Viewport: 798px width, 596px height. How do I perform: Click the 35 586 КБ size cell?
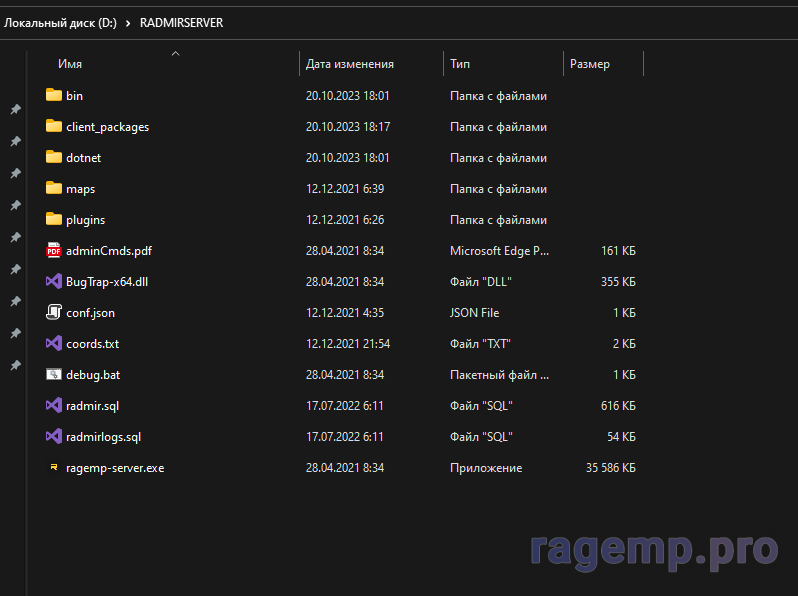(610, 468)
